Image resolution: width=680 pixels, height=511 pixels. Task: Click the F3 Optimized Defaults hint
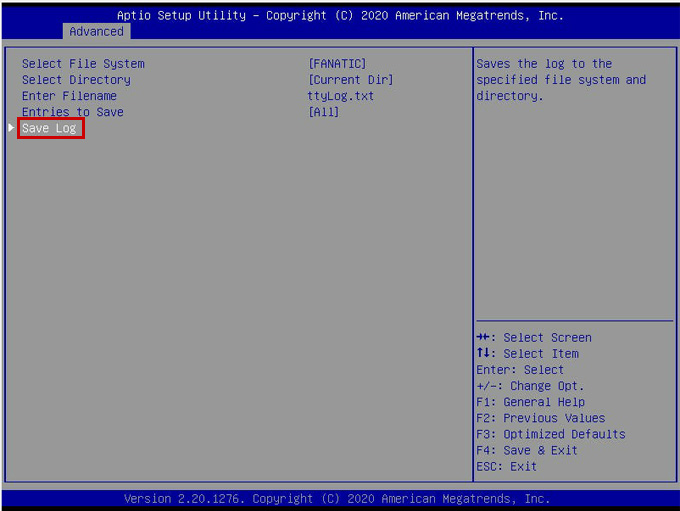550,434
